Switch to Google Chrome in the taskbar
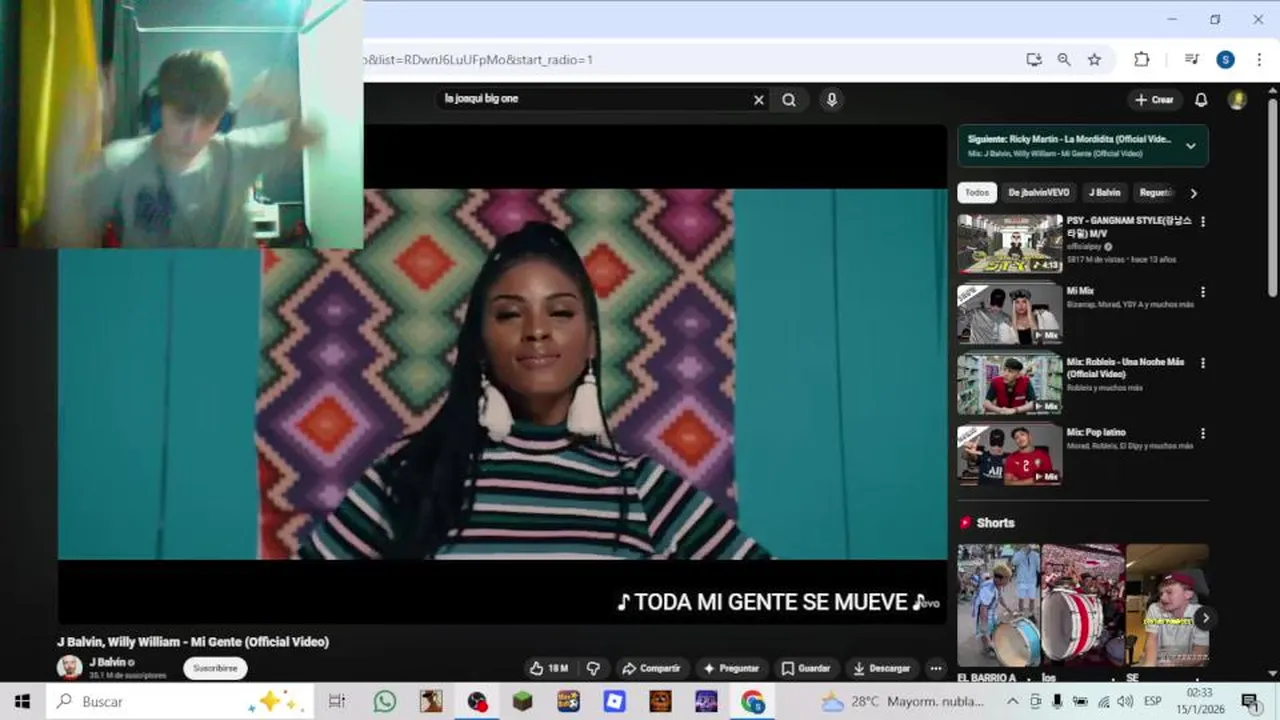This screenshot has height=720, width=1280. pos(752,702)
